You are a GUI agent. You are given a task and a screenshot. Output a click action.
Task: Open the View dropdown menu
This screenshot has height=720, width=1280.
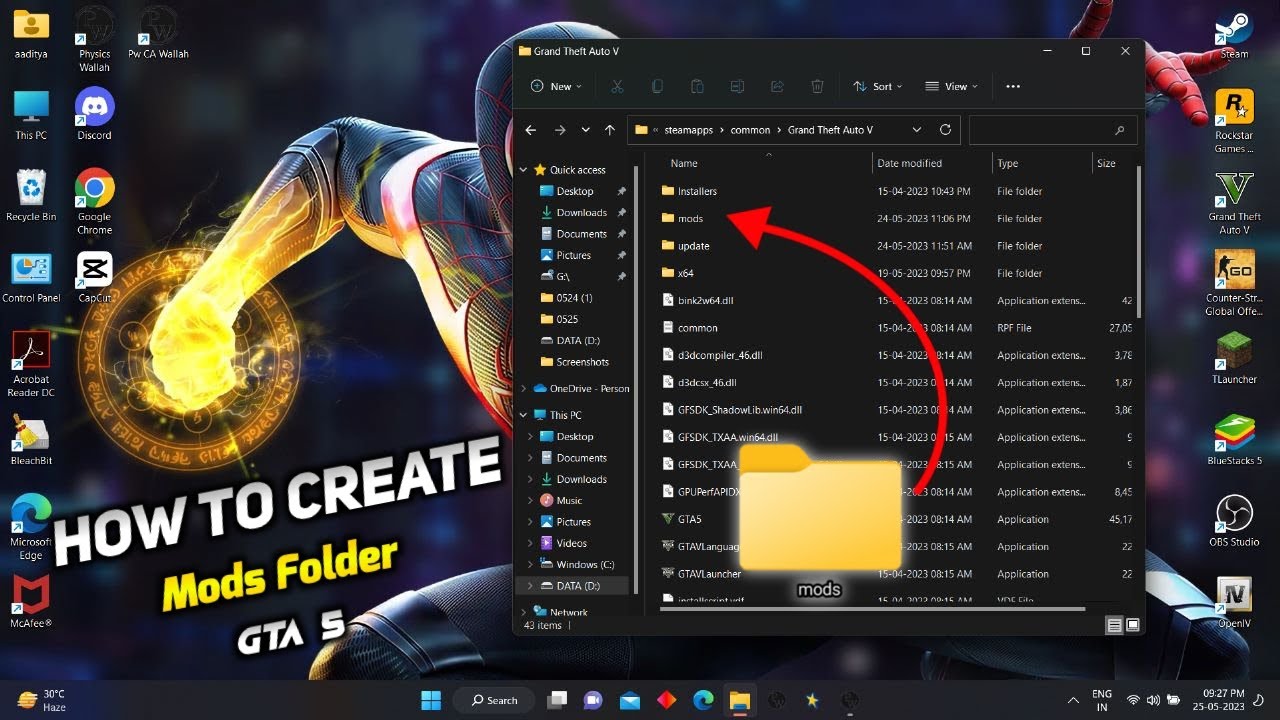point(951,86)
